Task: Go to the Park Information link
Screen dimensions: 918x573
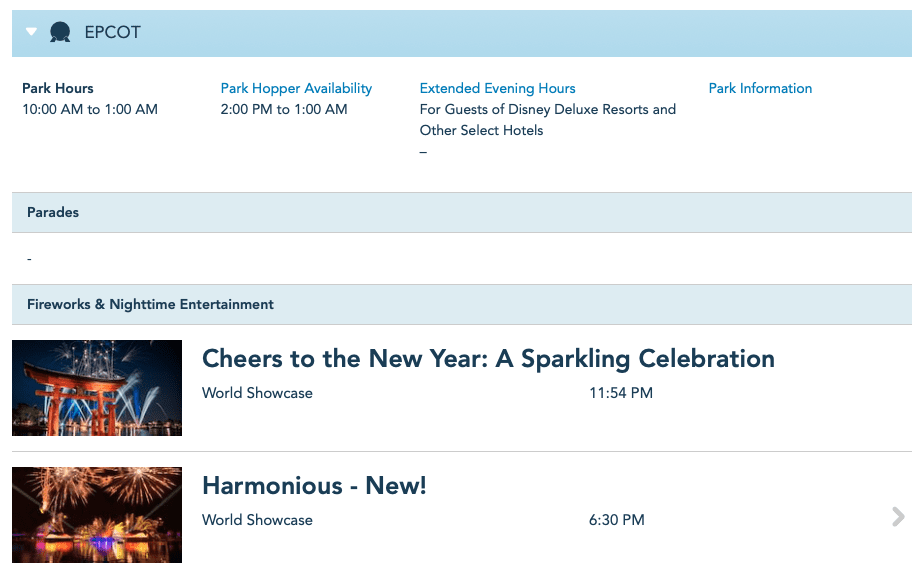Action: [760, 88]
